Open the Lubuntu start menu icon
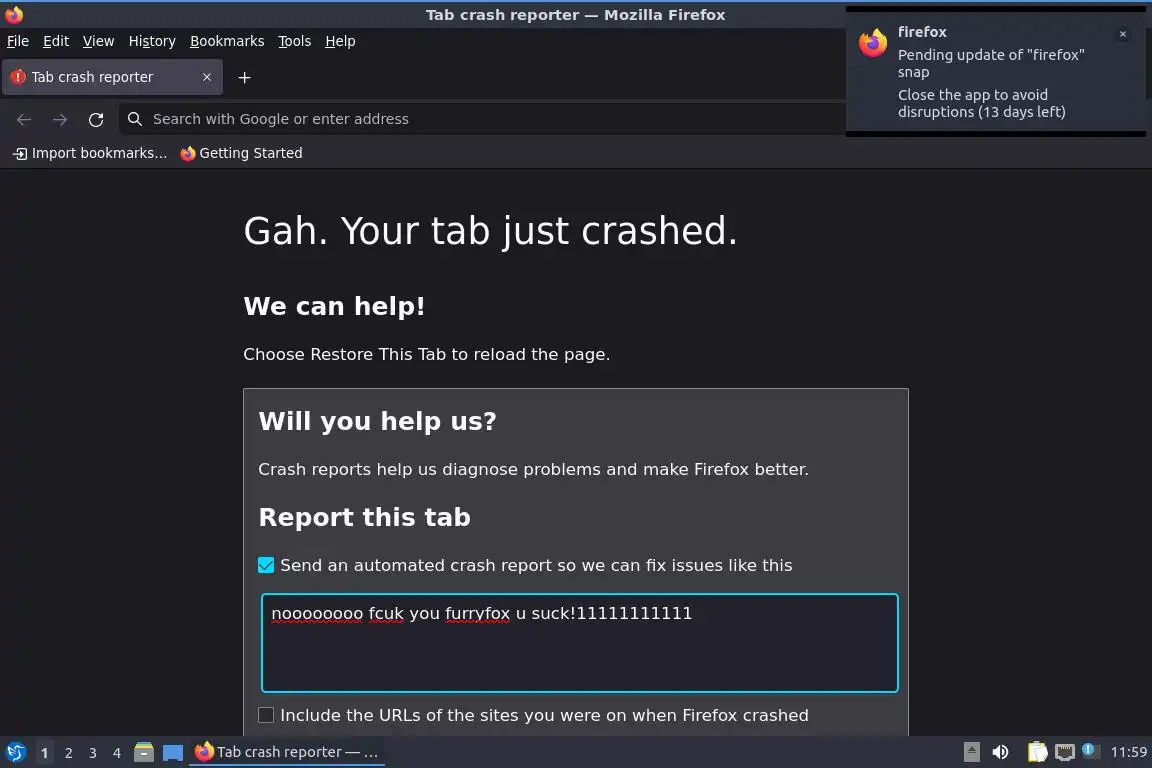Image resolution: width=1152 pixels, height=768 pixels. [15, 752]
